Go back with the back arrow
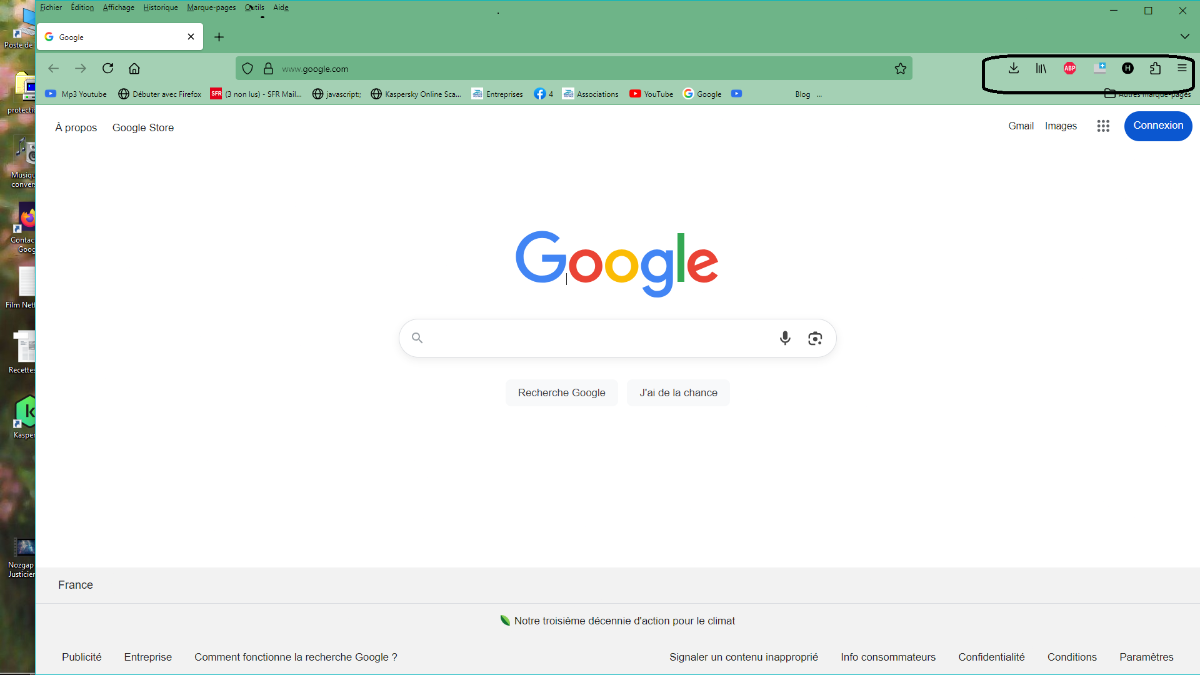Viewport: 1200px width, 675px height. 54,69
